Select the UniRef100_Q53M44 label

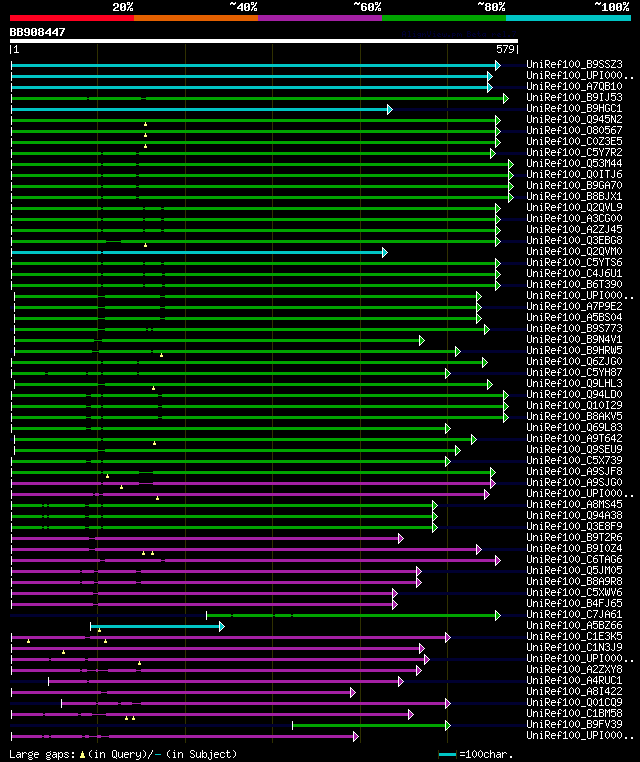click(x=574, y=163)
